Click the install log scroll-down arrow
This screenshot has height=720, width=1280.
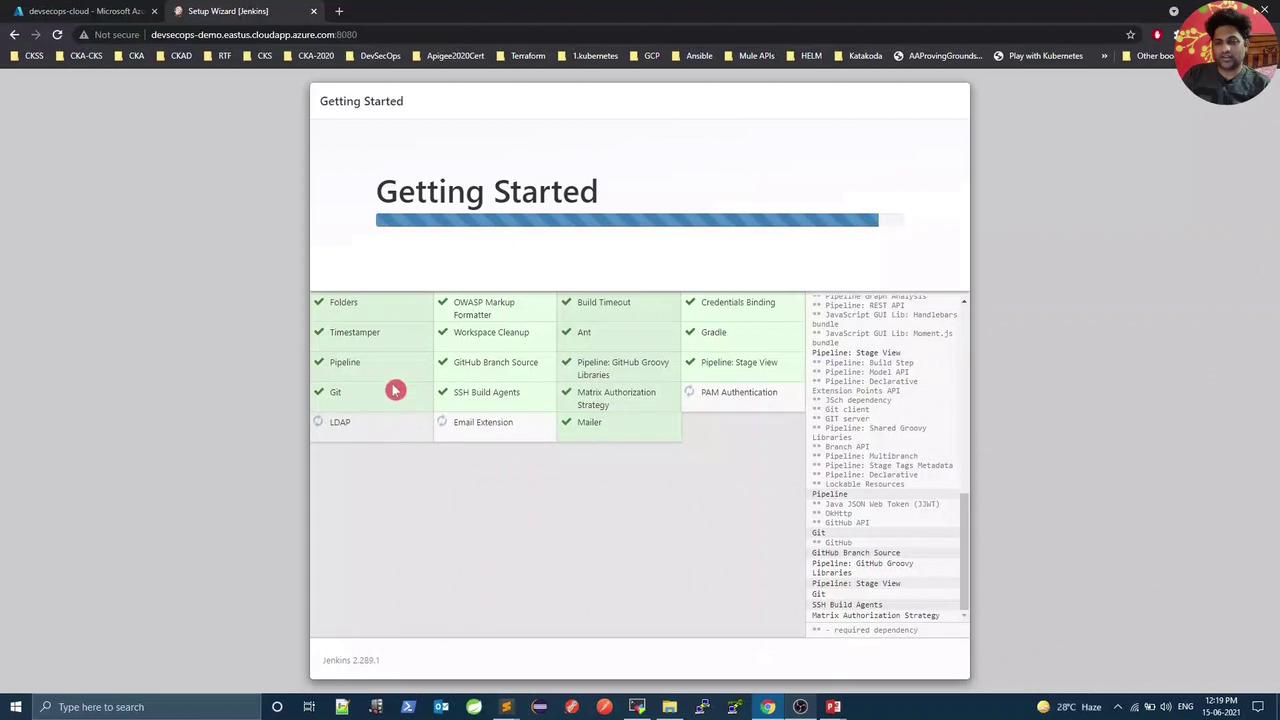[964, 615]
